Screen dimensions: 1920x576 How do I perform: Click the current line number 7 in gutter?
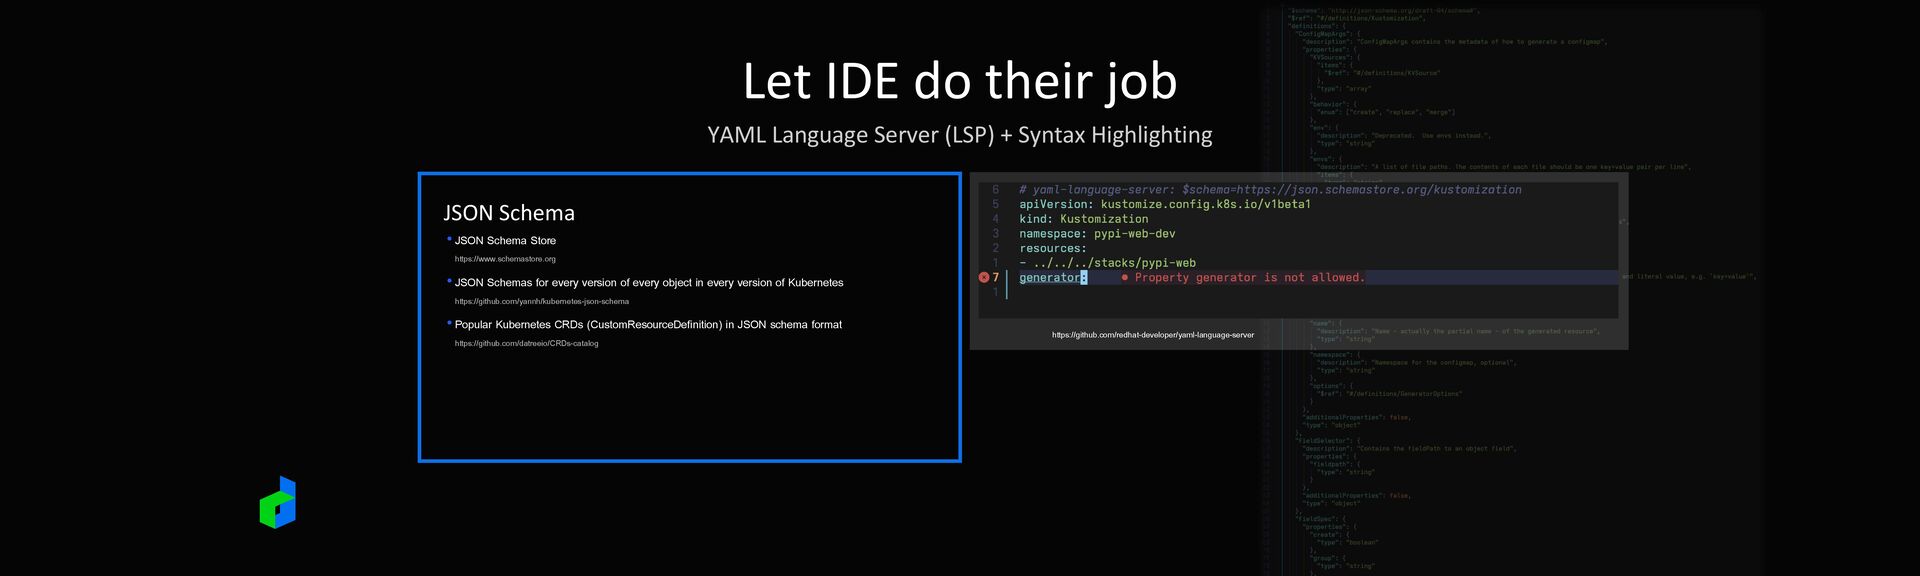pyautogui.click(x=995, y=277)
